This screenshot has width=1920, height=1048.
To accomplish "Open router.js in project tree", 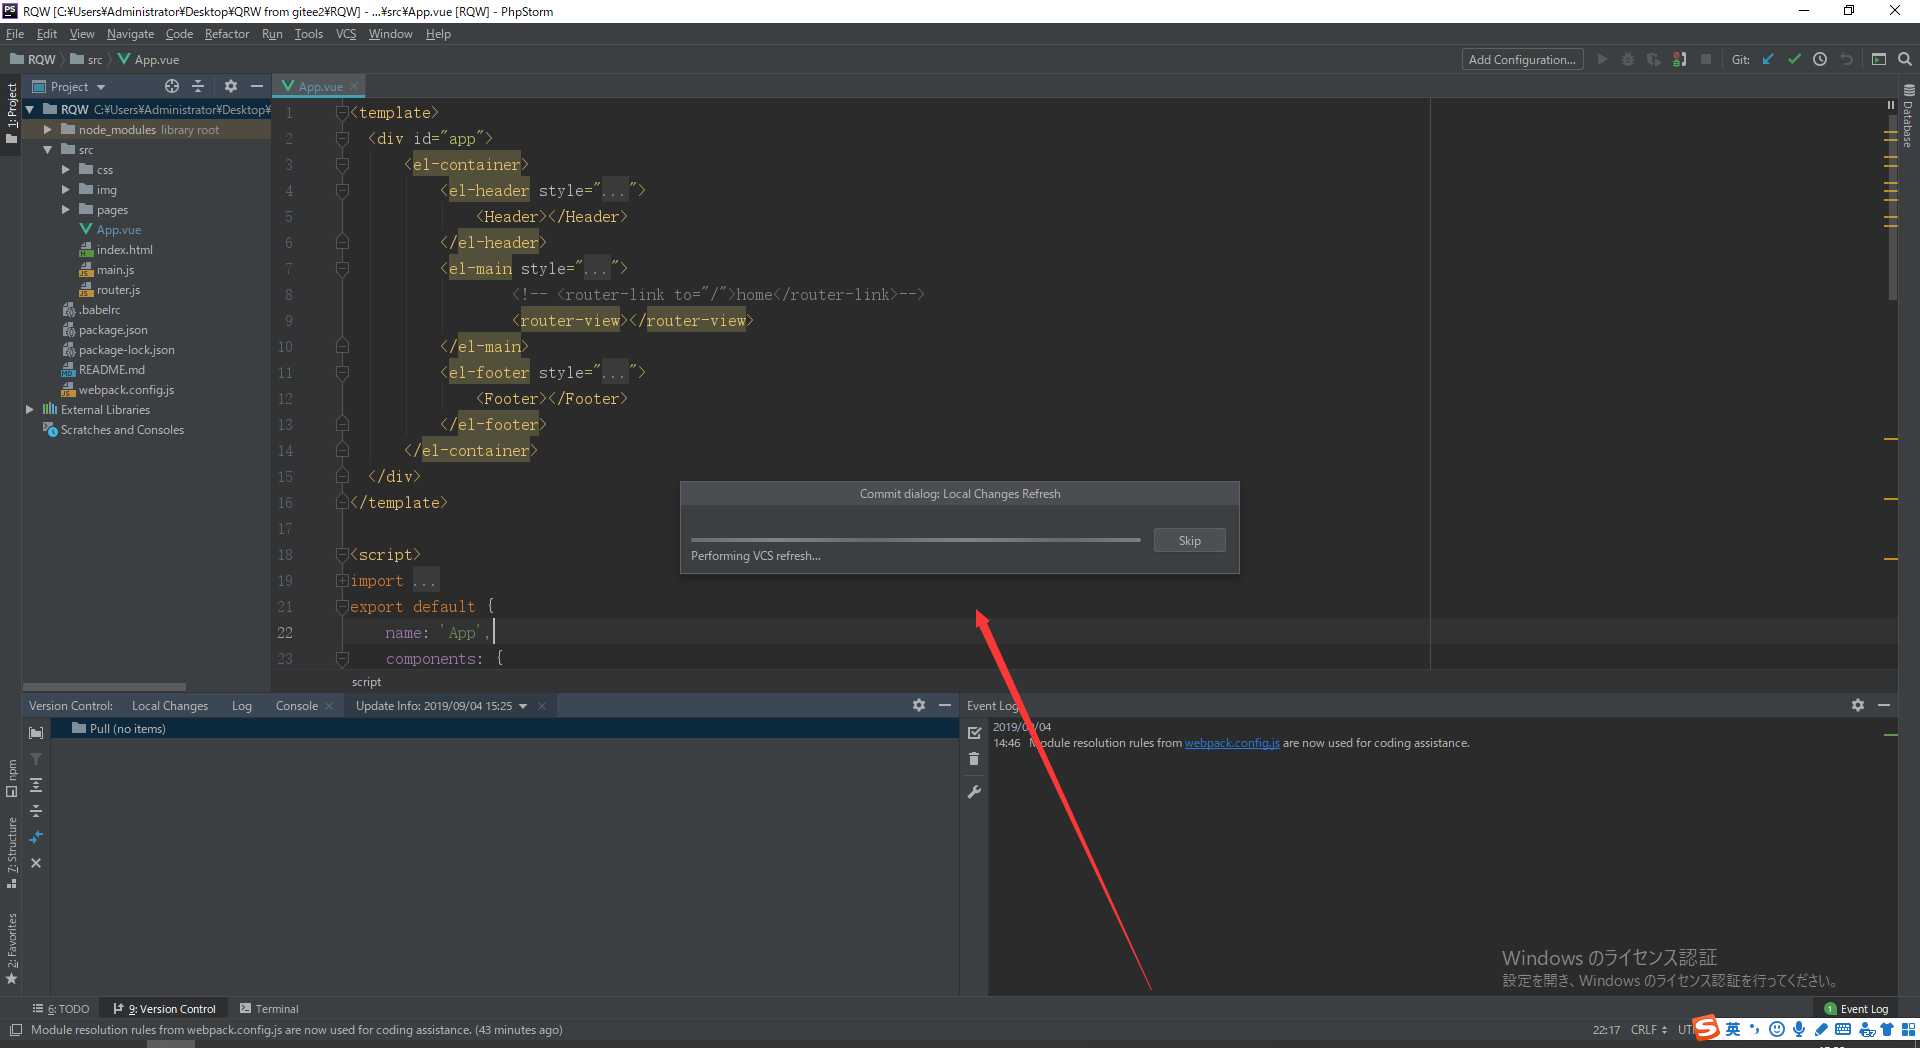I will 118,290.
